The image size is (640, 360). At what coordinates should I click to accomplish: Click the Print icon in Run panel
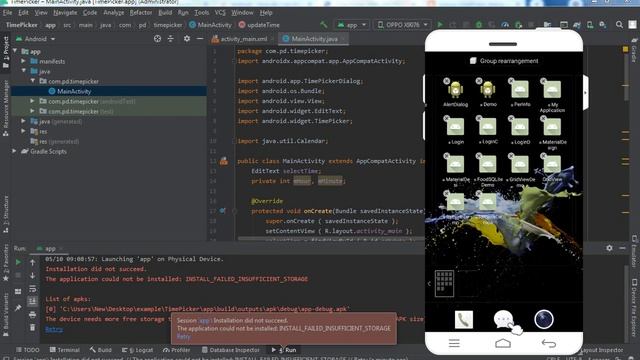[33, 315]
